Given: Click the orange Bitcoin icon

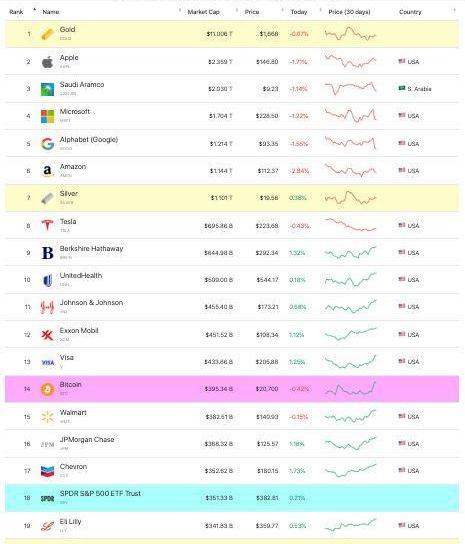Looking at the screenshot, I should point(48,389).
